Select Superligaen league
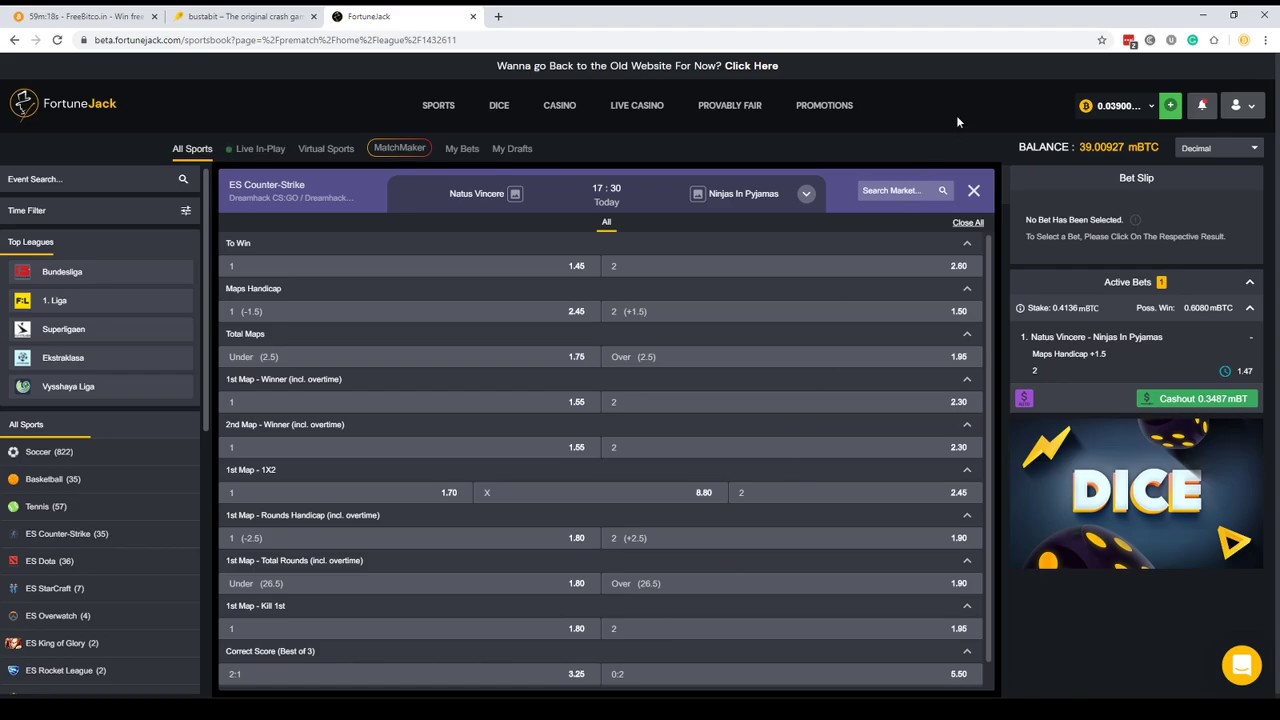The width and height of the screenshot is (1280, 720). [x=100, y=329]
